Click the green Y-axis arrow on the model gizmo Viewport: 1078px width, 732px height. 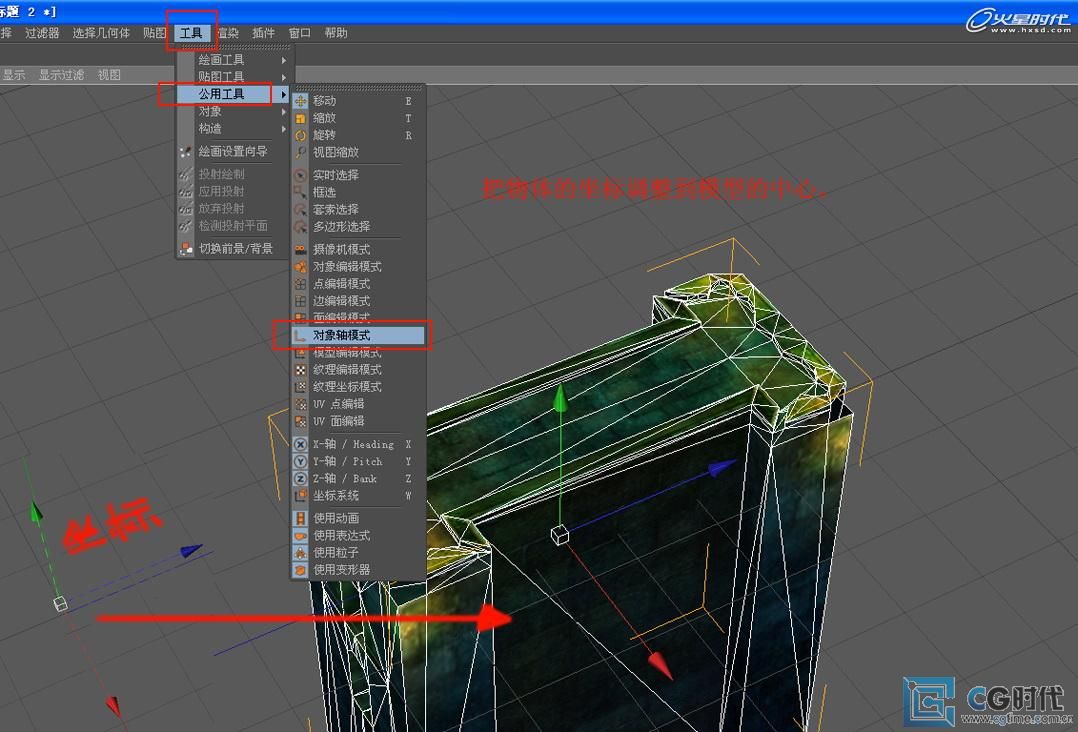[561, 399]
